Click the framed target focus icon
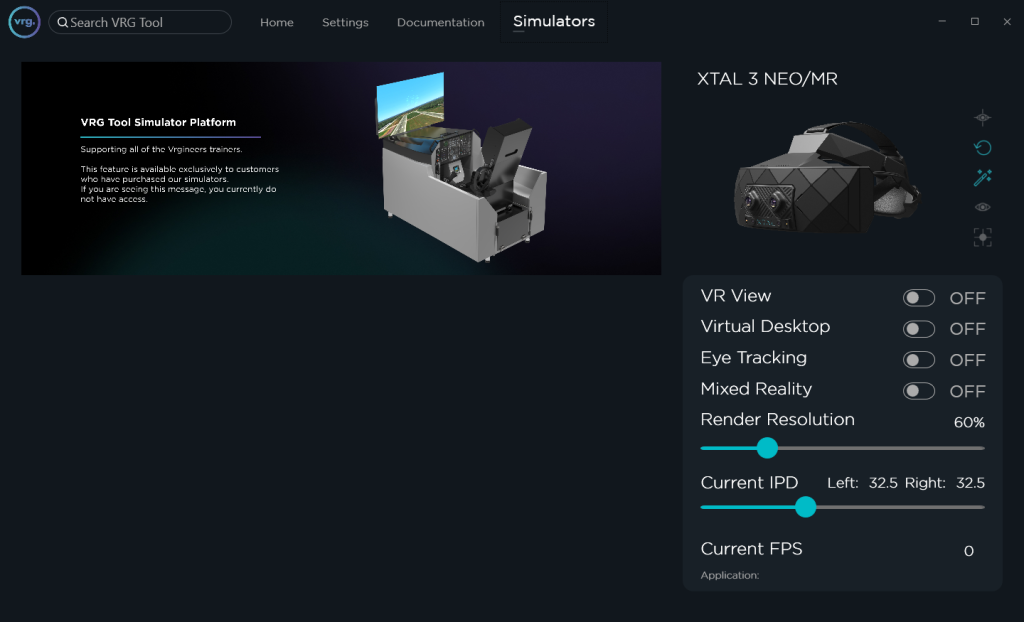The width and height of the screenshot is (1024, 622). [983, 237]
